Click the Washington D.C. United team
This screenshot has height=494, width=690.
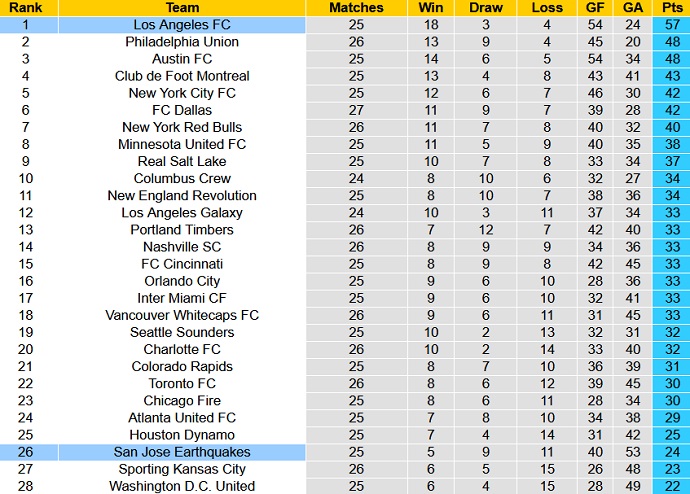182,486
